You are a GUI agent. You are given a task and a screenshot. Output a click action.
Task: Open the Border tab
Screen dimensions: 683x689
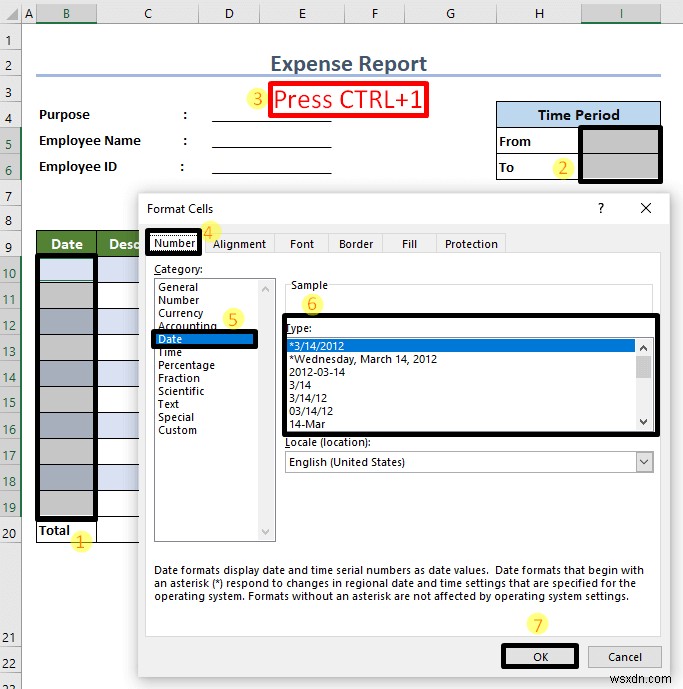[x=356, y=244]
